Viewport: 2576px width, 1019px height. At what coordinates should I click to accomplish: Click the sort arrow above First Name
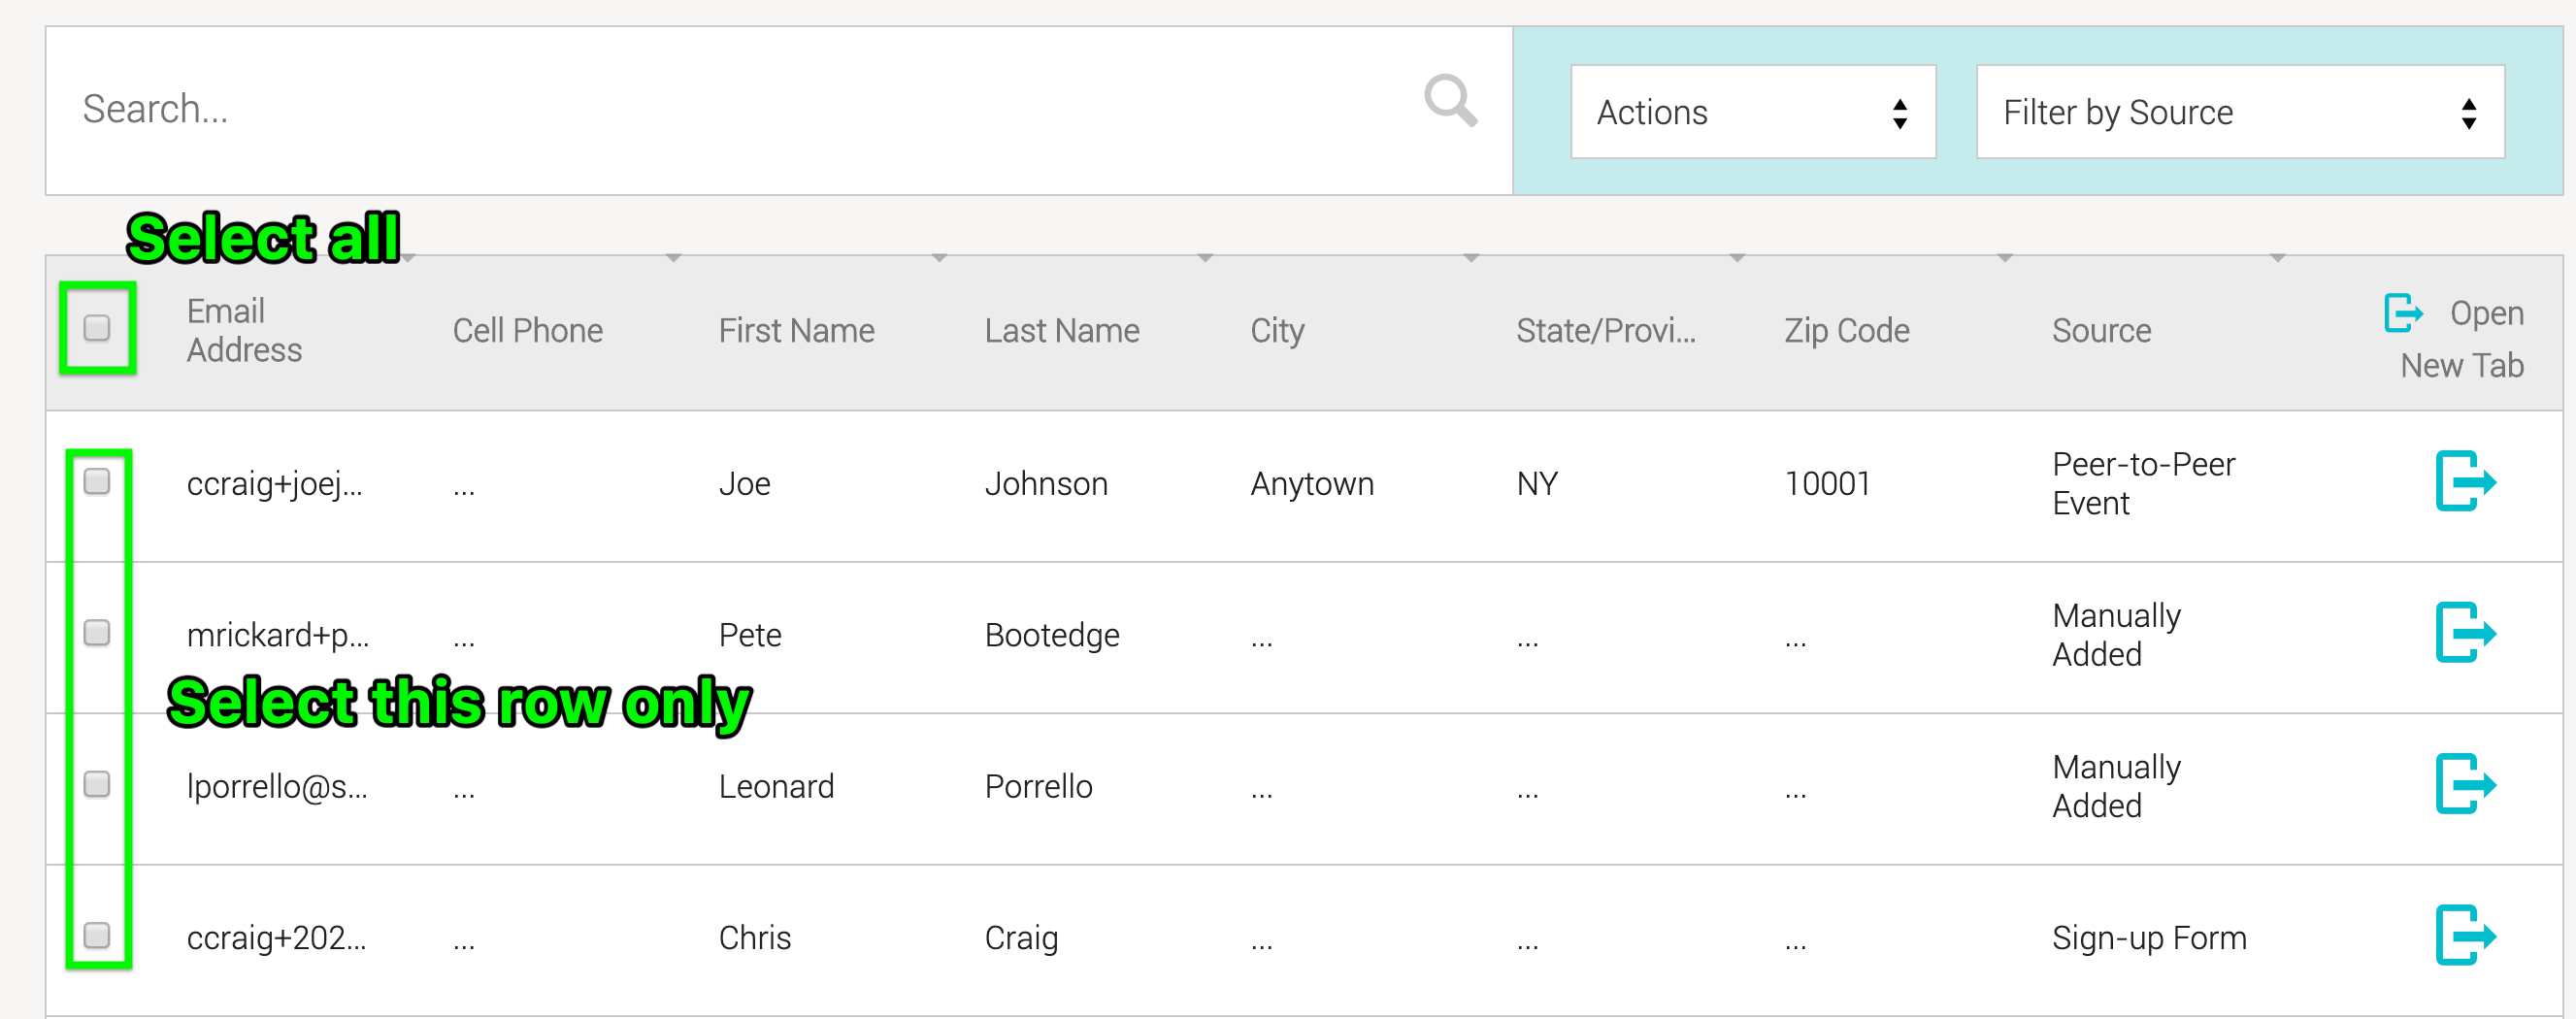pyautogui.click(x=939, y=258)
